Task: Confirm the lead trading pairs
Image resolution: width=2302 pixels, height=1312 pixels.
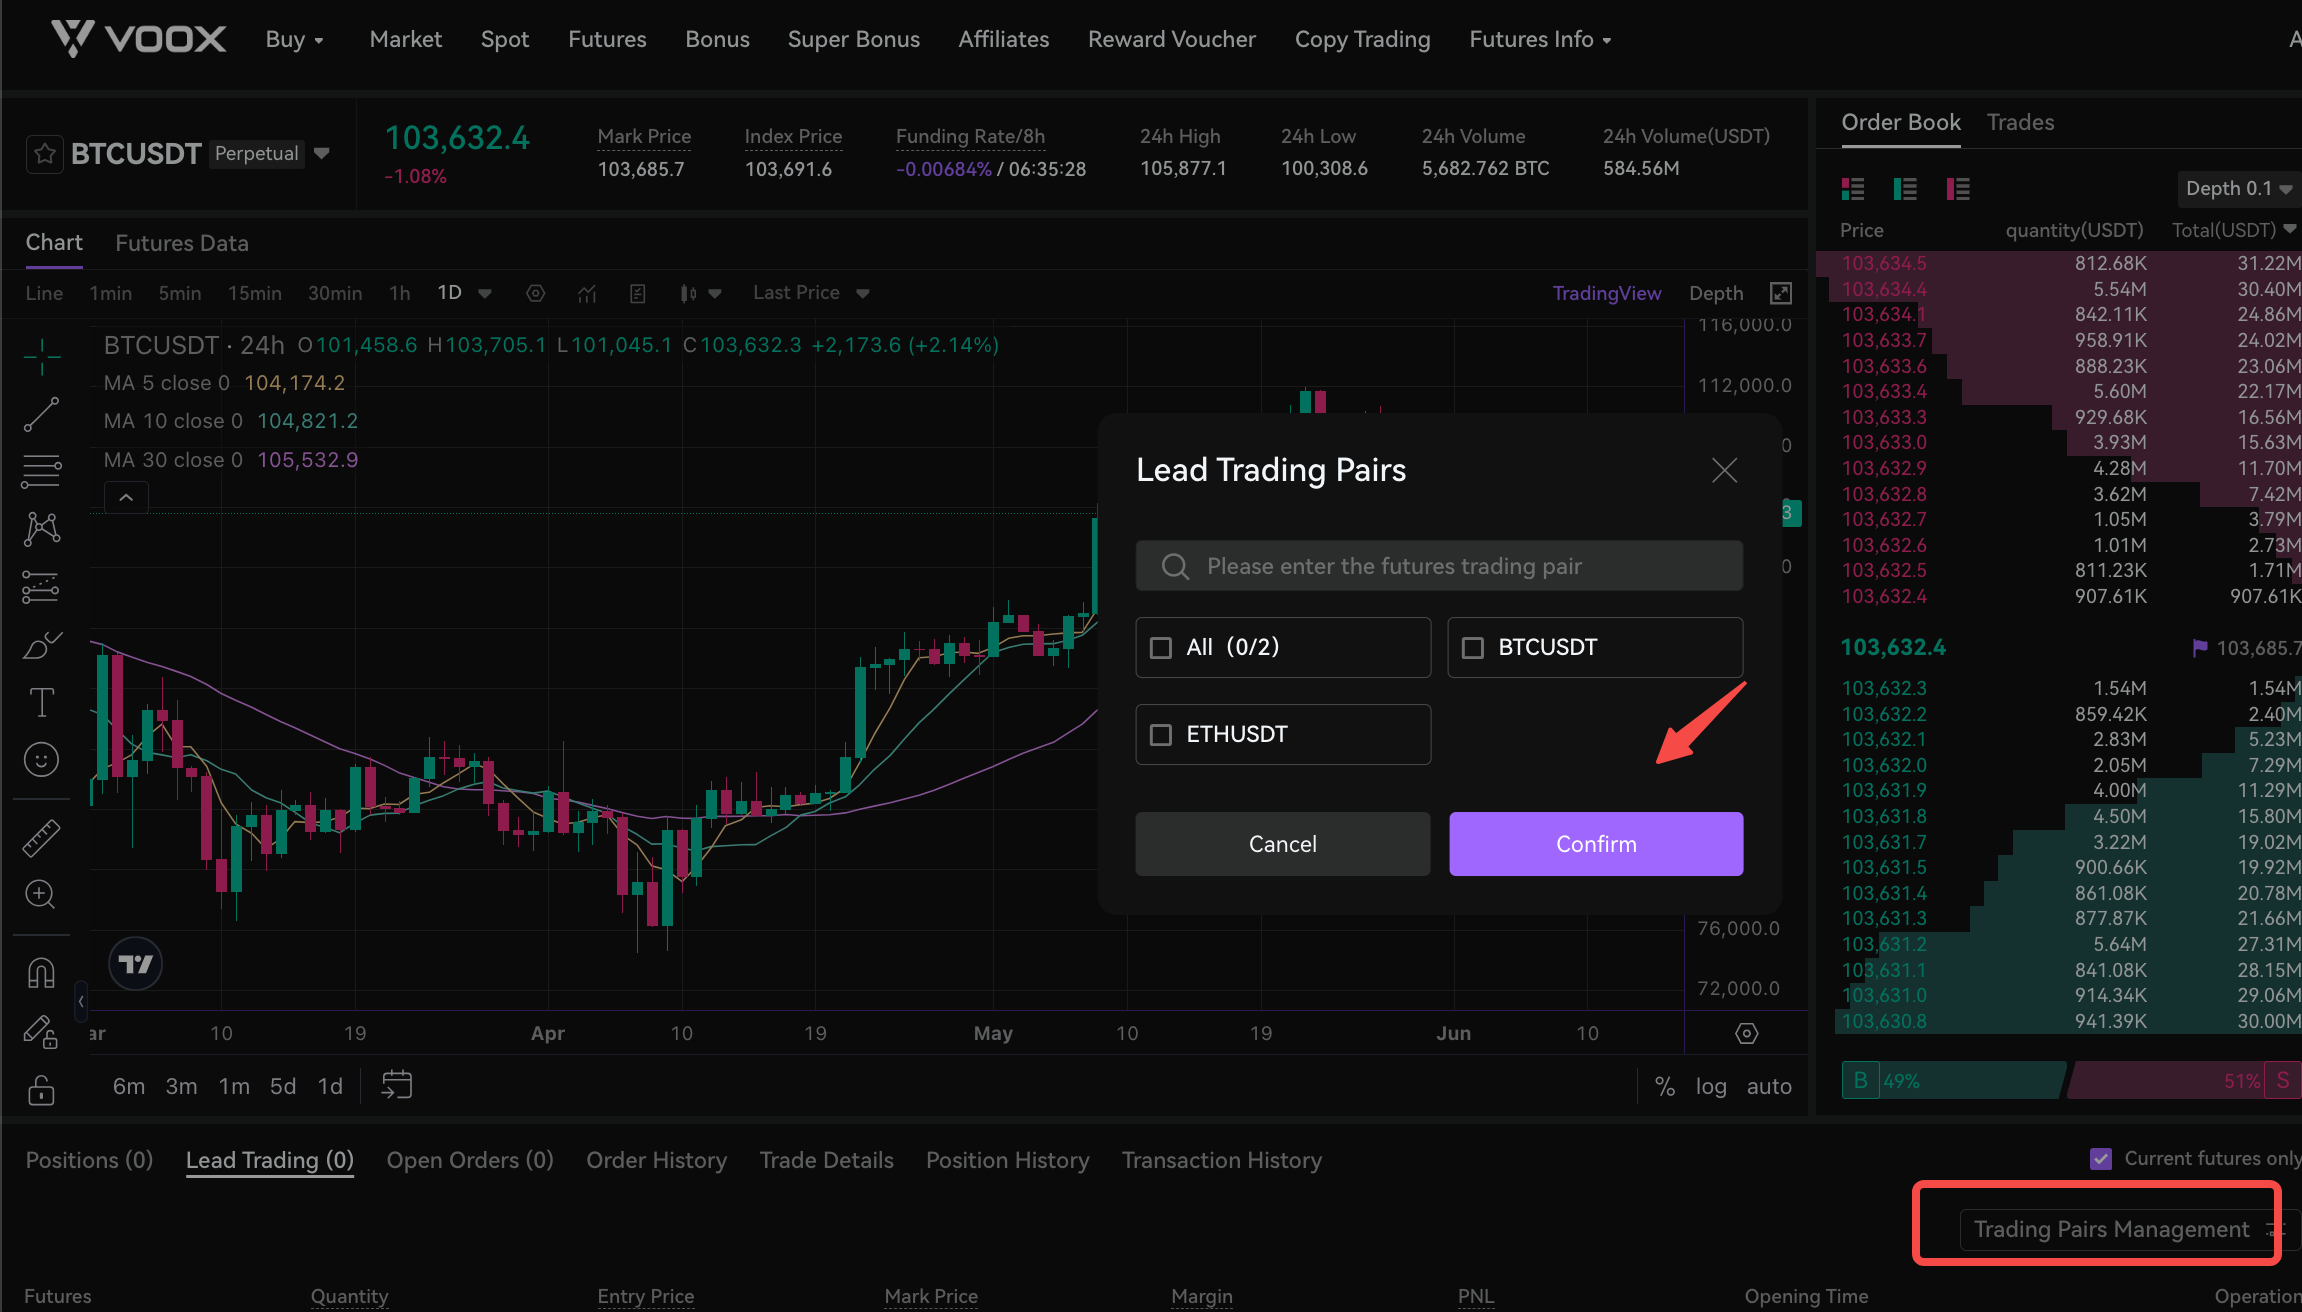Action: click(x=1596, y=844)
